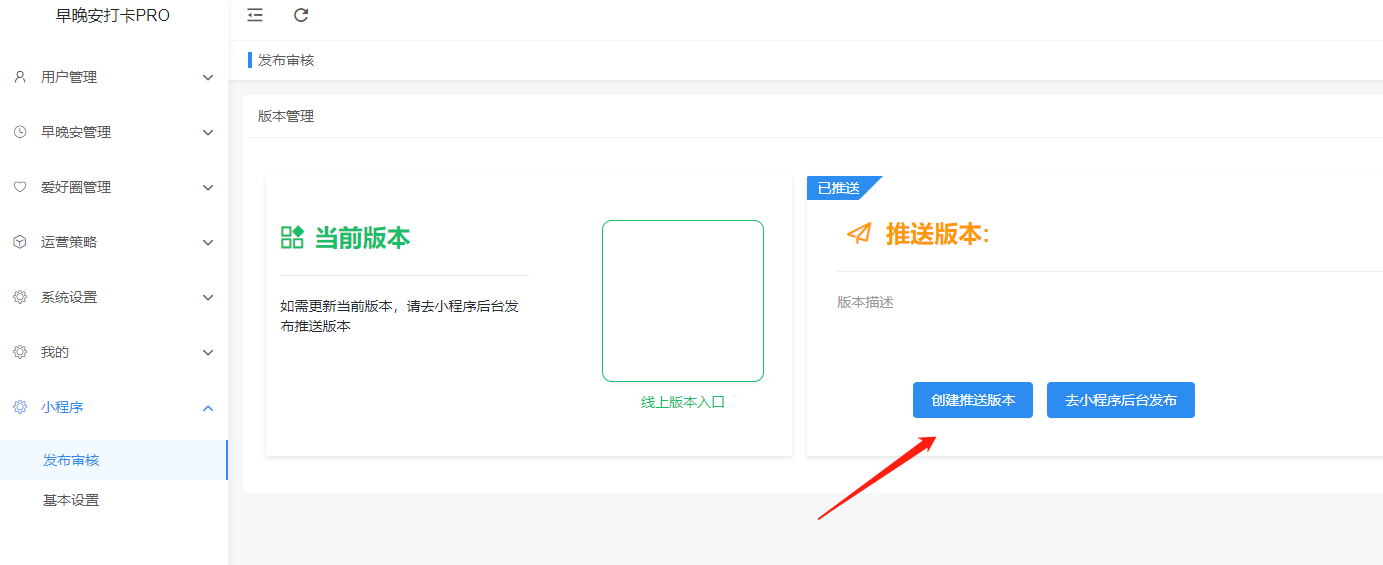Click the cube icon beside 运营策略
The height and width of the screenshot is (565, 1383).
pyautogui.click(x=20, y=242)
